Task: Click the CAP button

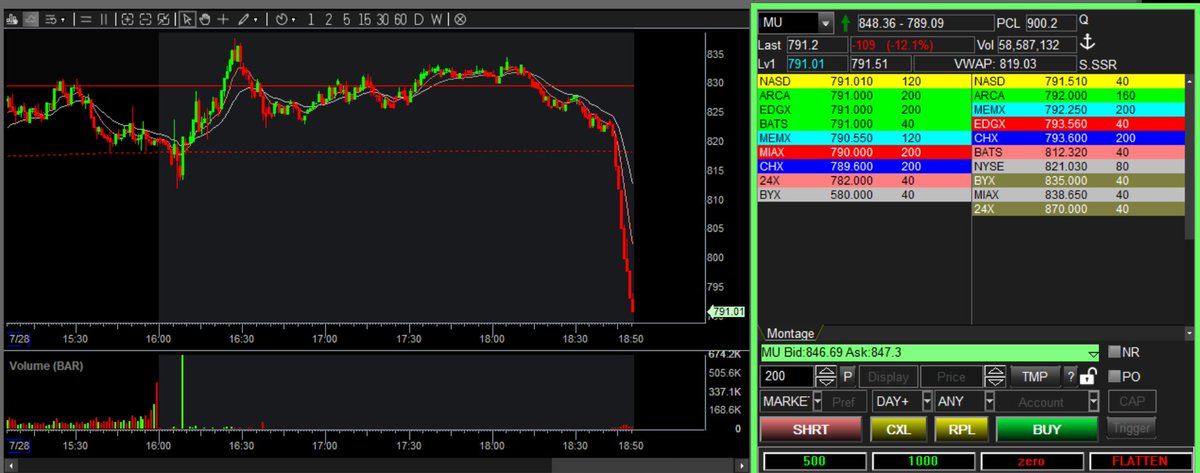Action: pyautogui.click(x=1132, y=401)
